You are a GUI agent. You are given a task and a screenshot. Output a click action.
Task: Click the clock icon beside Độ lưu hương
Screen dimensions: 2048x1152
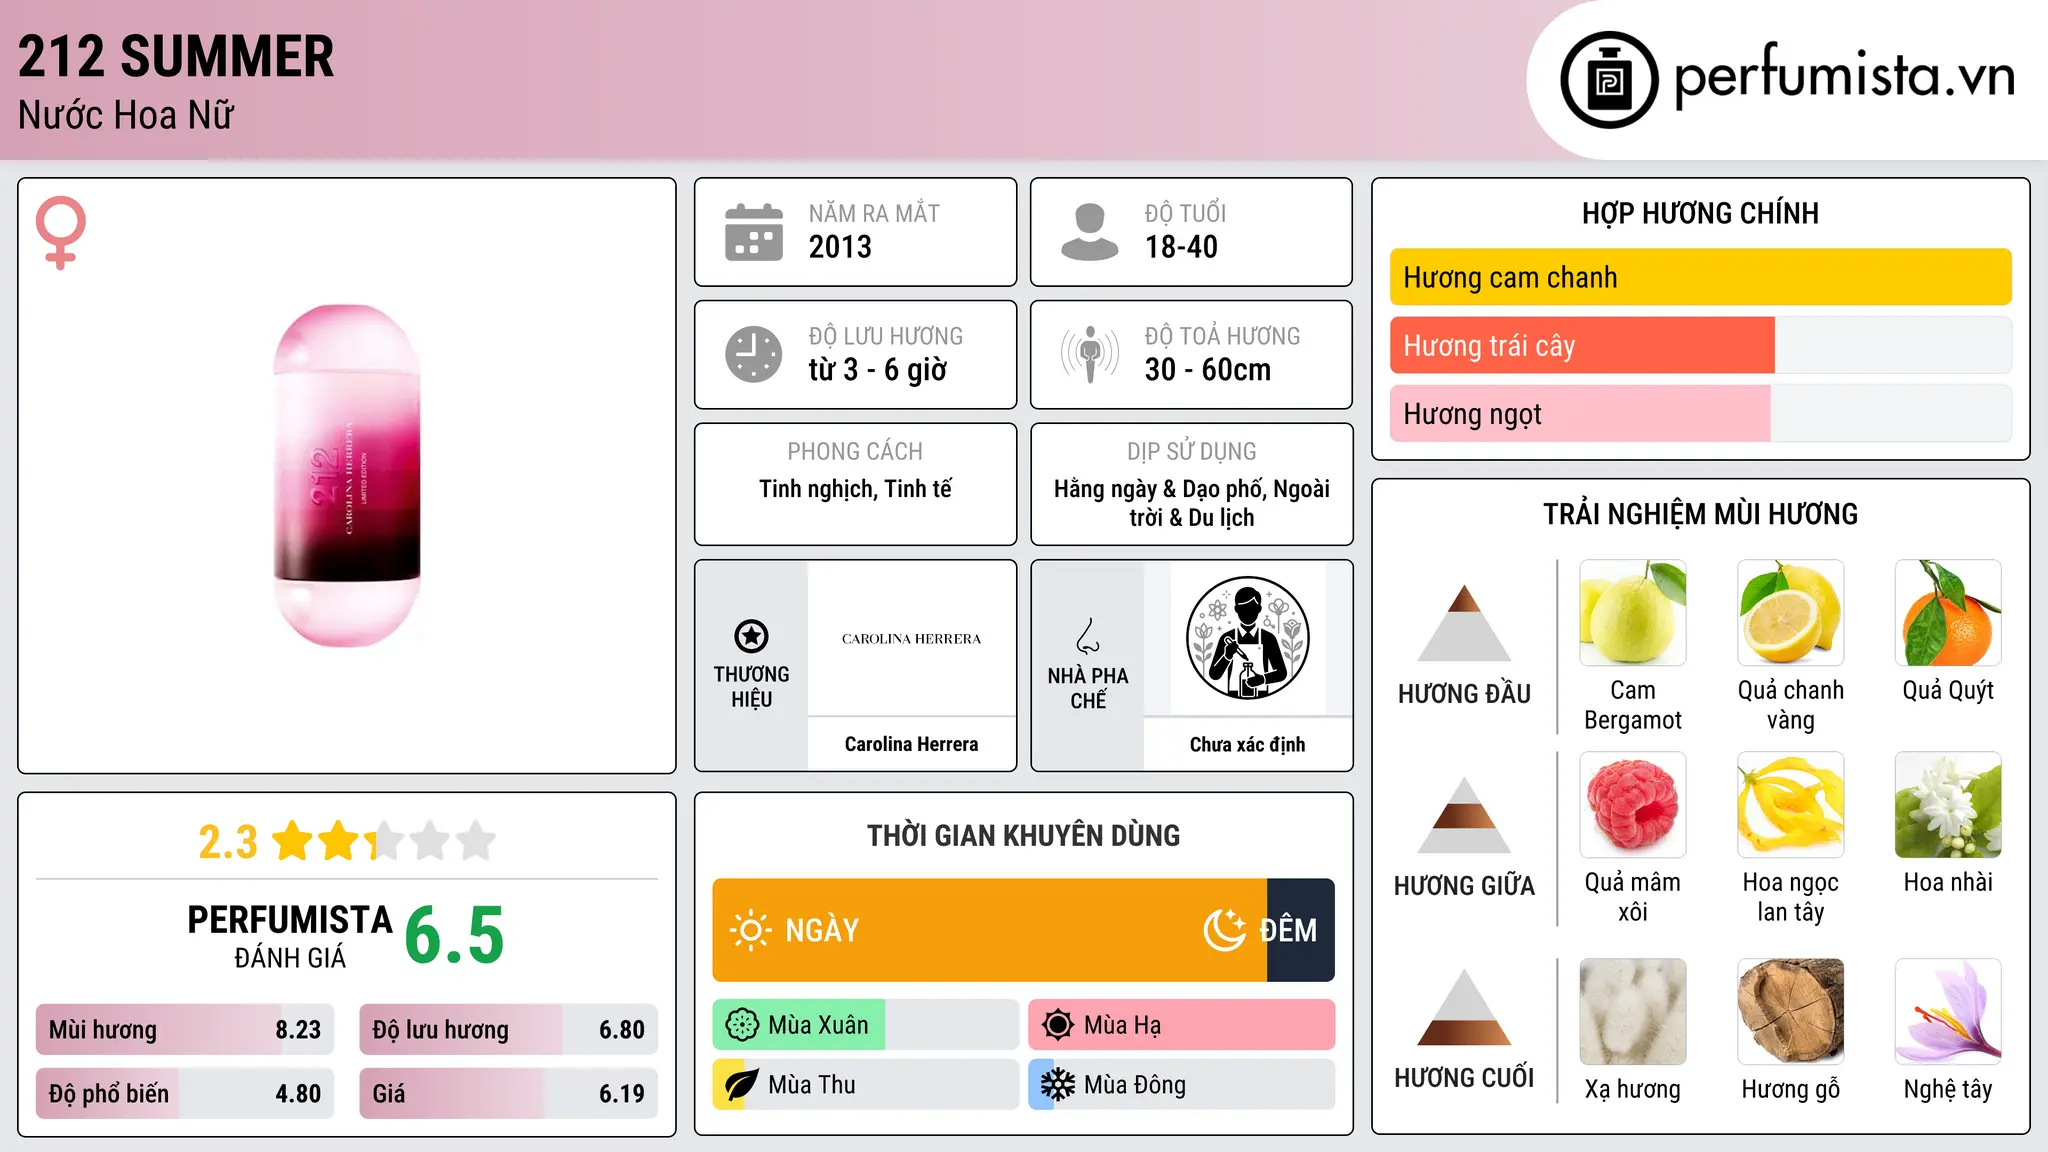pyautogui.click(x=754, y=354)
